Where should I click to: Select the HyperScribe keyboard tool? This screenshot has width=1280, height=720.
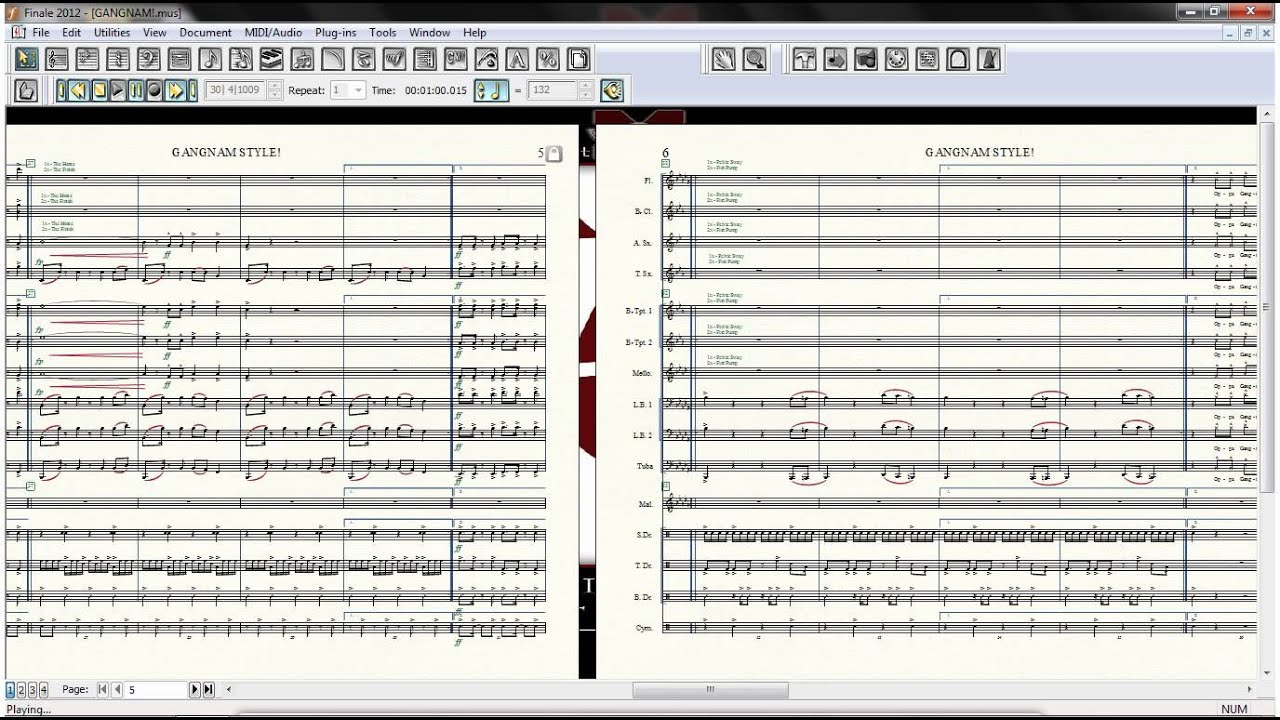pos(272,59)
